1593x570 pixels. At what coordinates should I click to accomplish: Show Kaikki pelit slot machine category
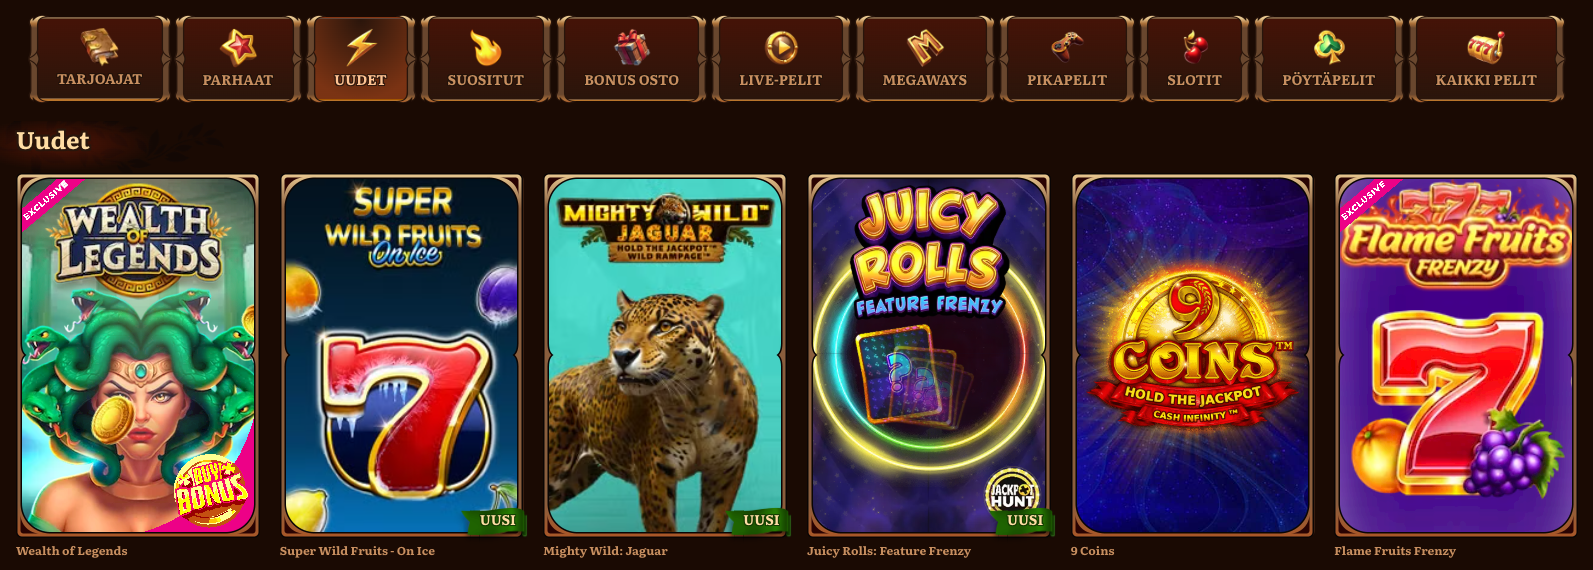coord(1486,59)
